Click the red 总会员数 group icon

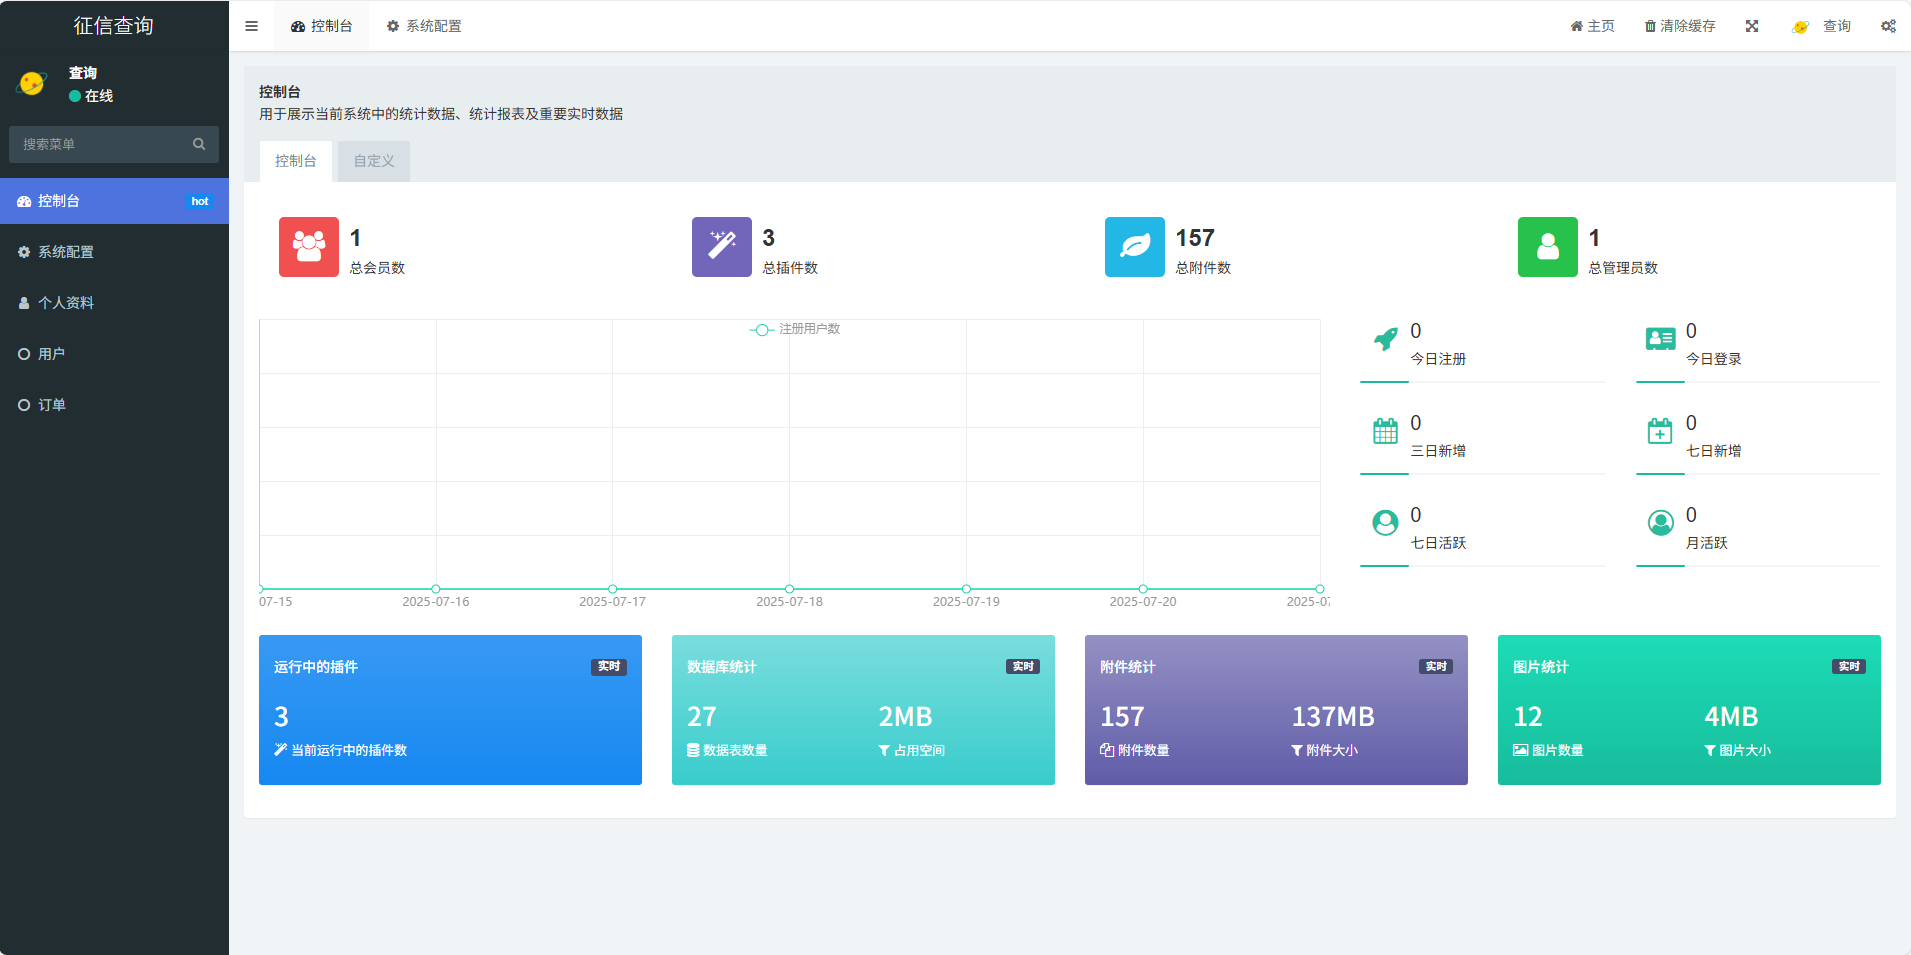(309, 247)
